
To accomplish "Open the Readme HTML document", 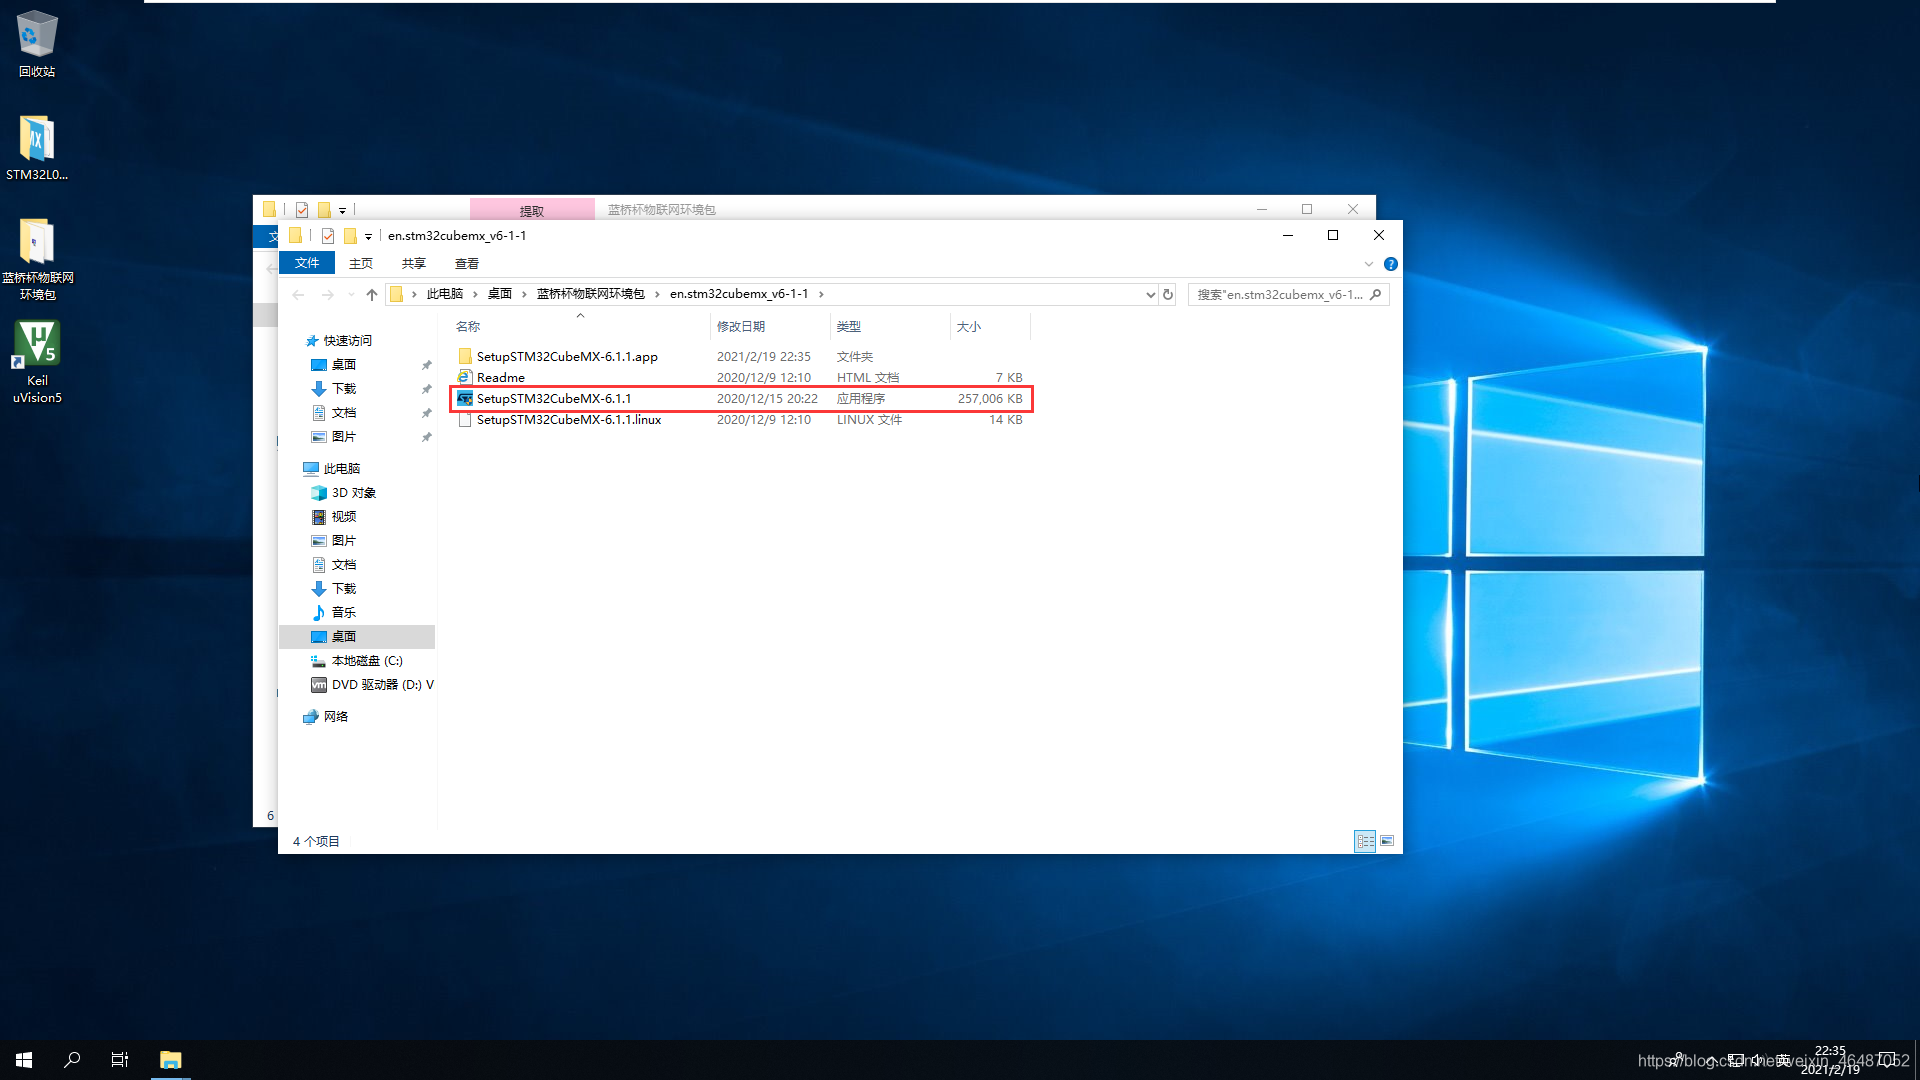I will pos(500,377).
